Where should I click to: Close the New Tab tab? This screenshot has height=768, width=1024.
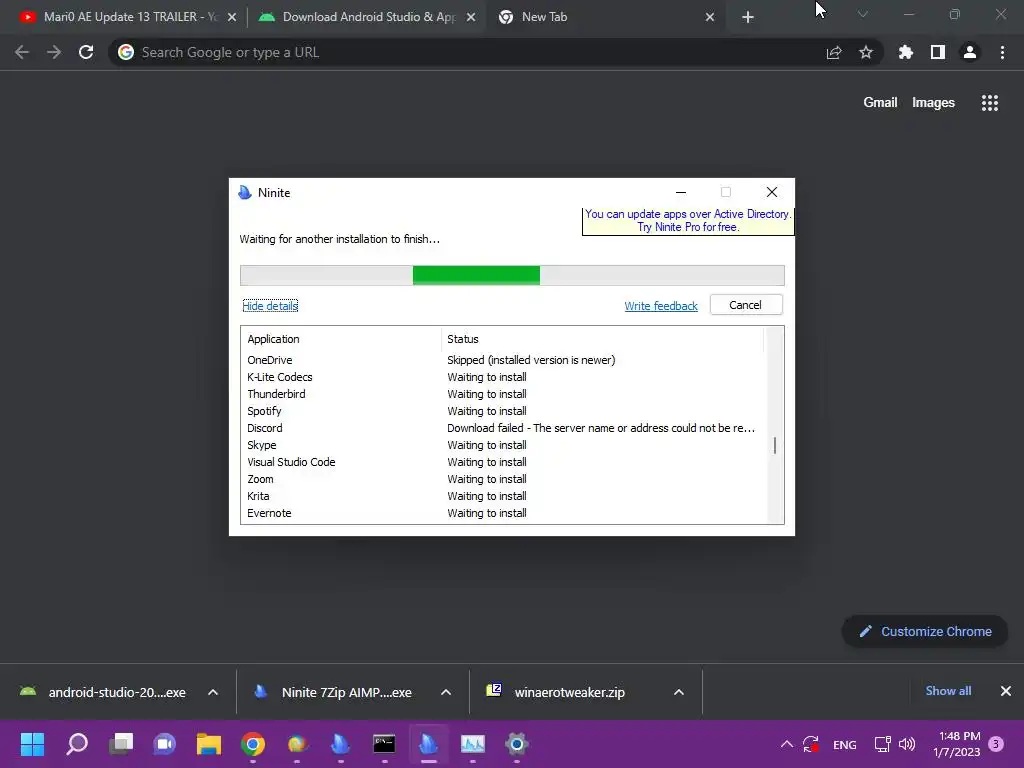710,17
